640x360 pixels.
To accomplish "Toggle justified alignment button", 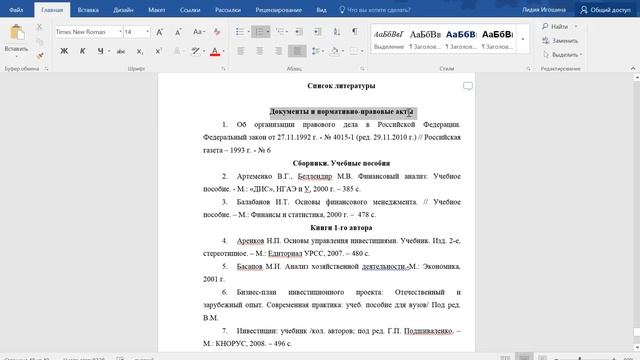I will 297,51.
